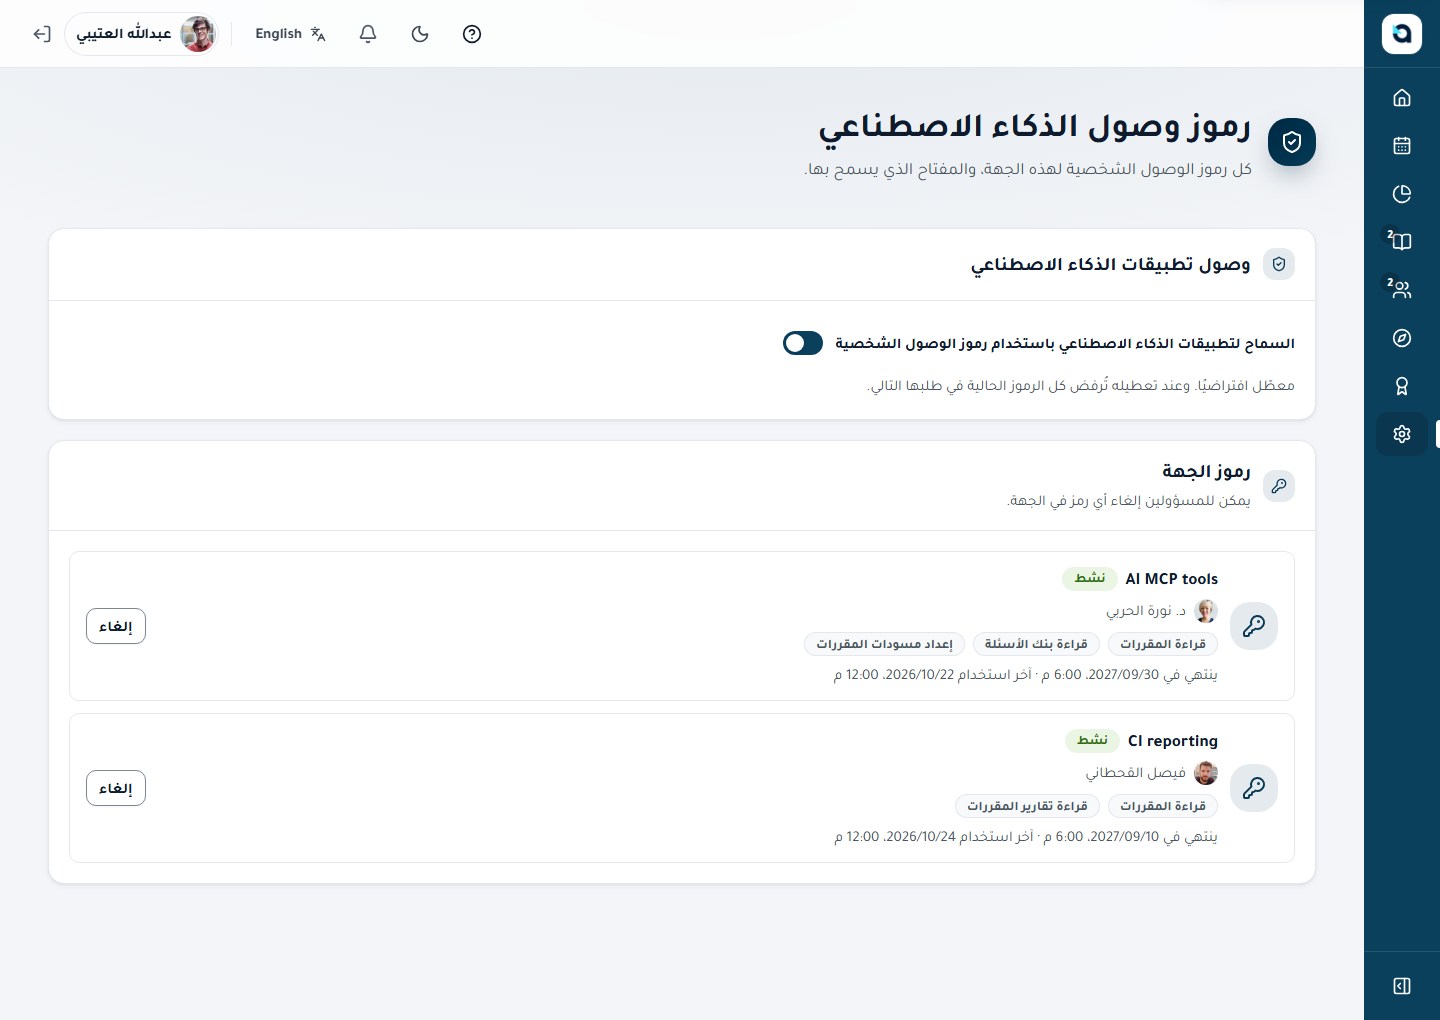The image size is (1440, 1020).
Task: Click the key icon beside رموز الجهة
Action: 1279,486
